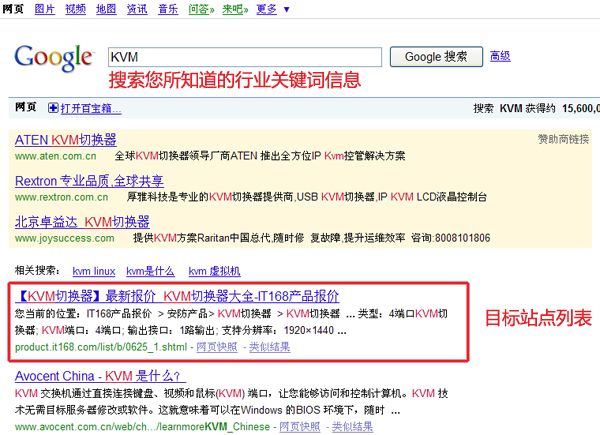This screenshot has width=600, height=435.
Task: Open the IT168 KVM切换器 最新报价 result
Action: [177, 297]
